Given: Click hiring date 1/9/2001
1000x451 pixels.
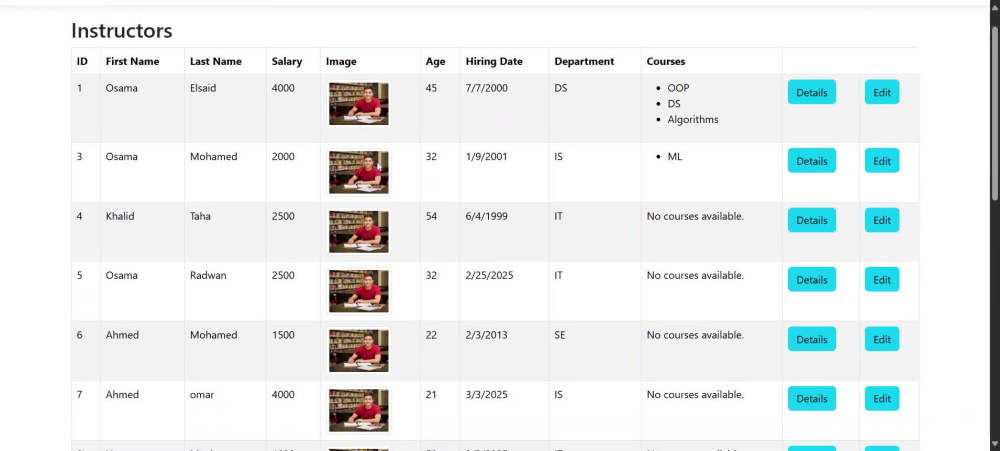Looking at the screenshot, I should pyautogui.click(x=487, y=156).
